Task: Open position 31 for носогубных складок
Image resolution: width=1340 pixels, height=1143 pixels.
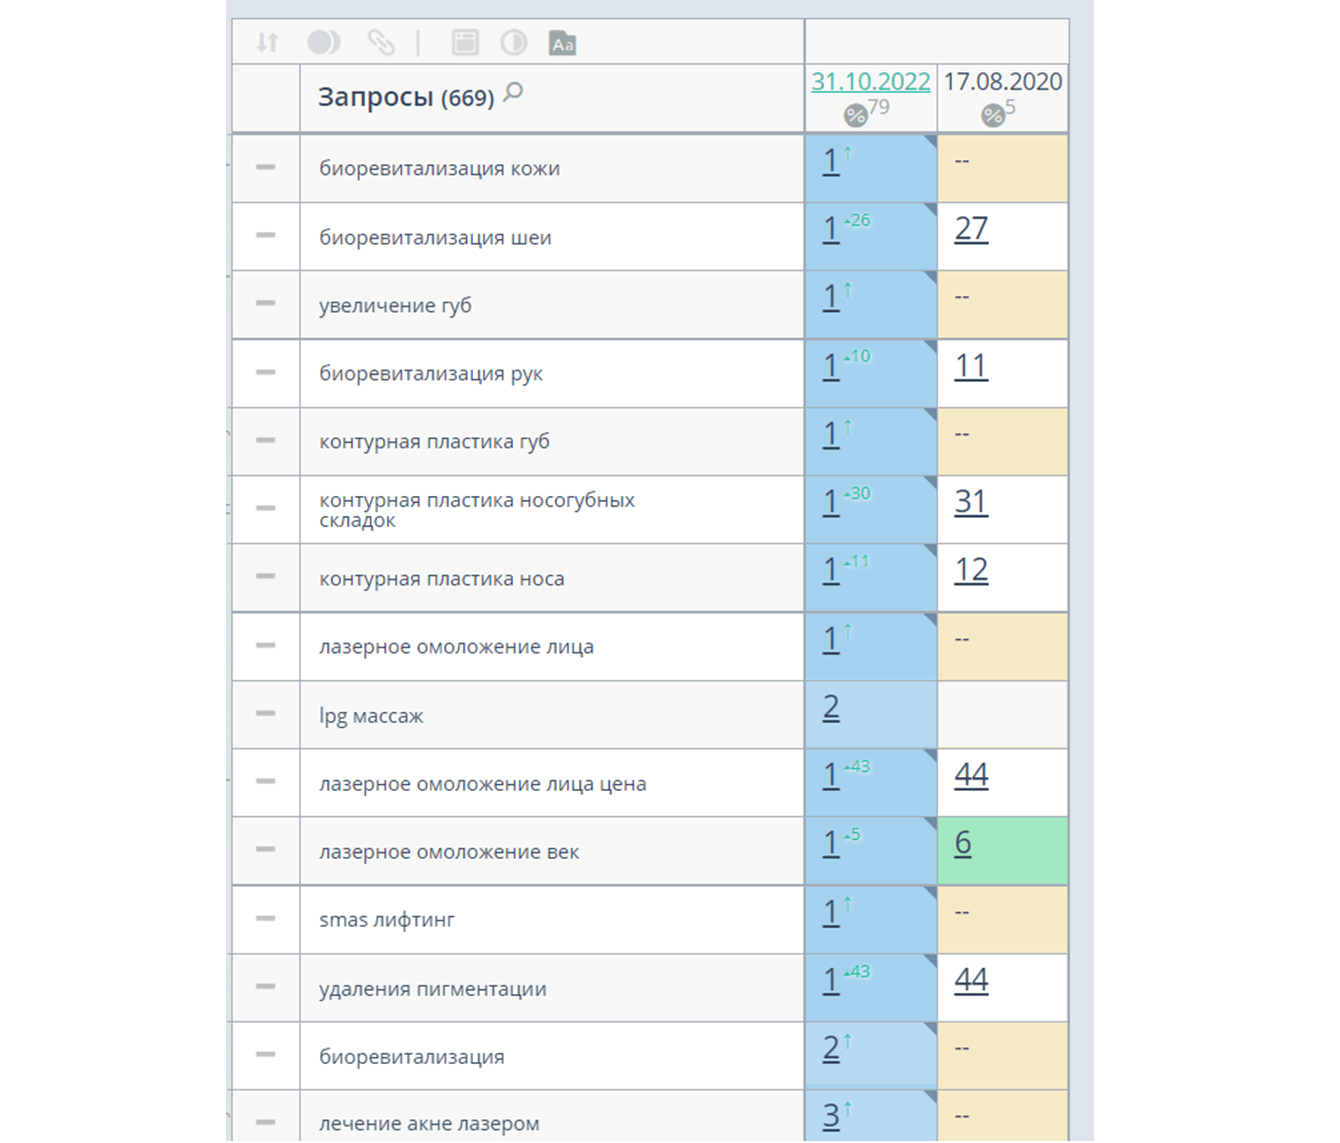Action: click(x=970, y=502)
